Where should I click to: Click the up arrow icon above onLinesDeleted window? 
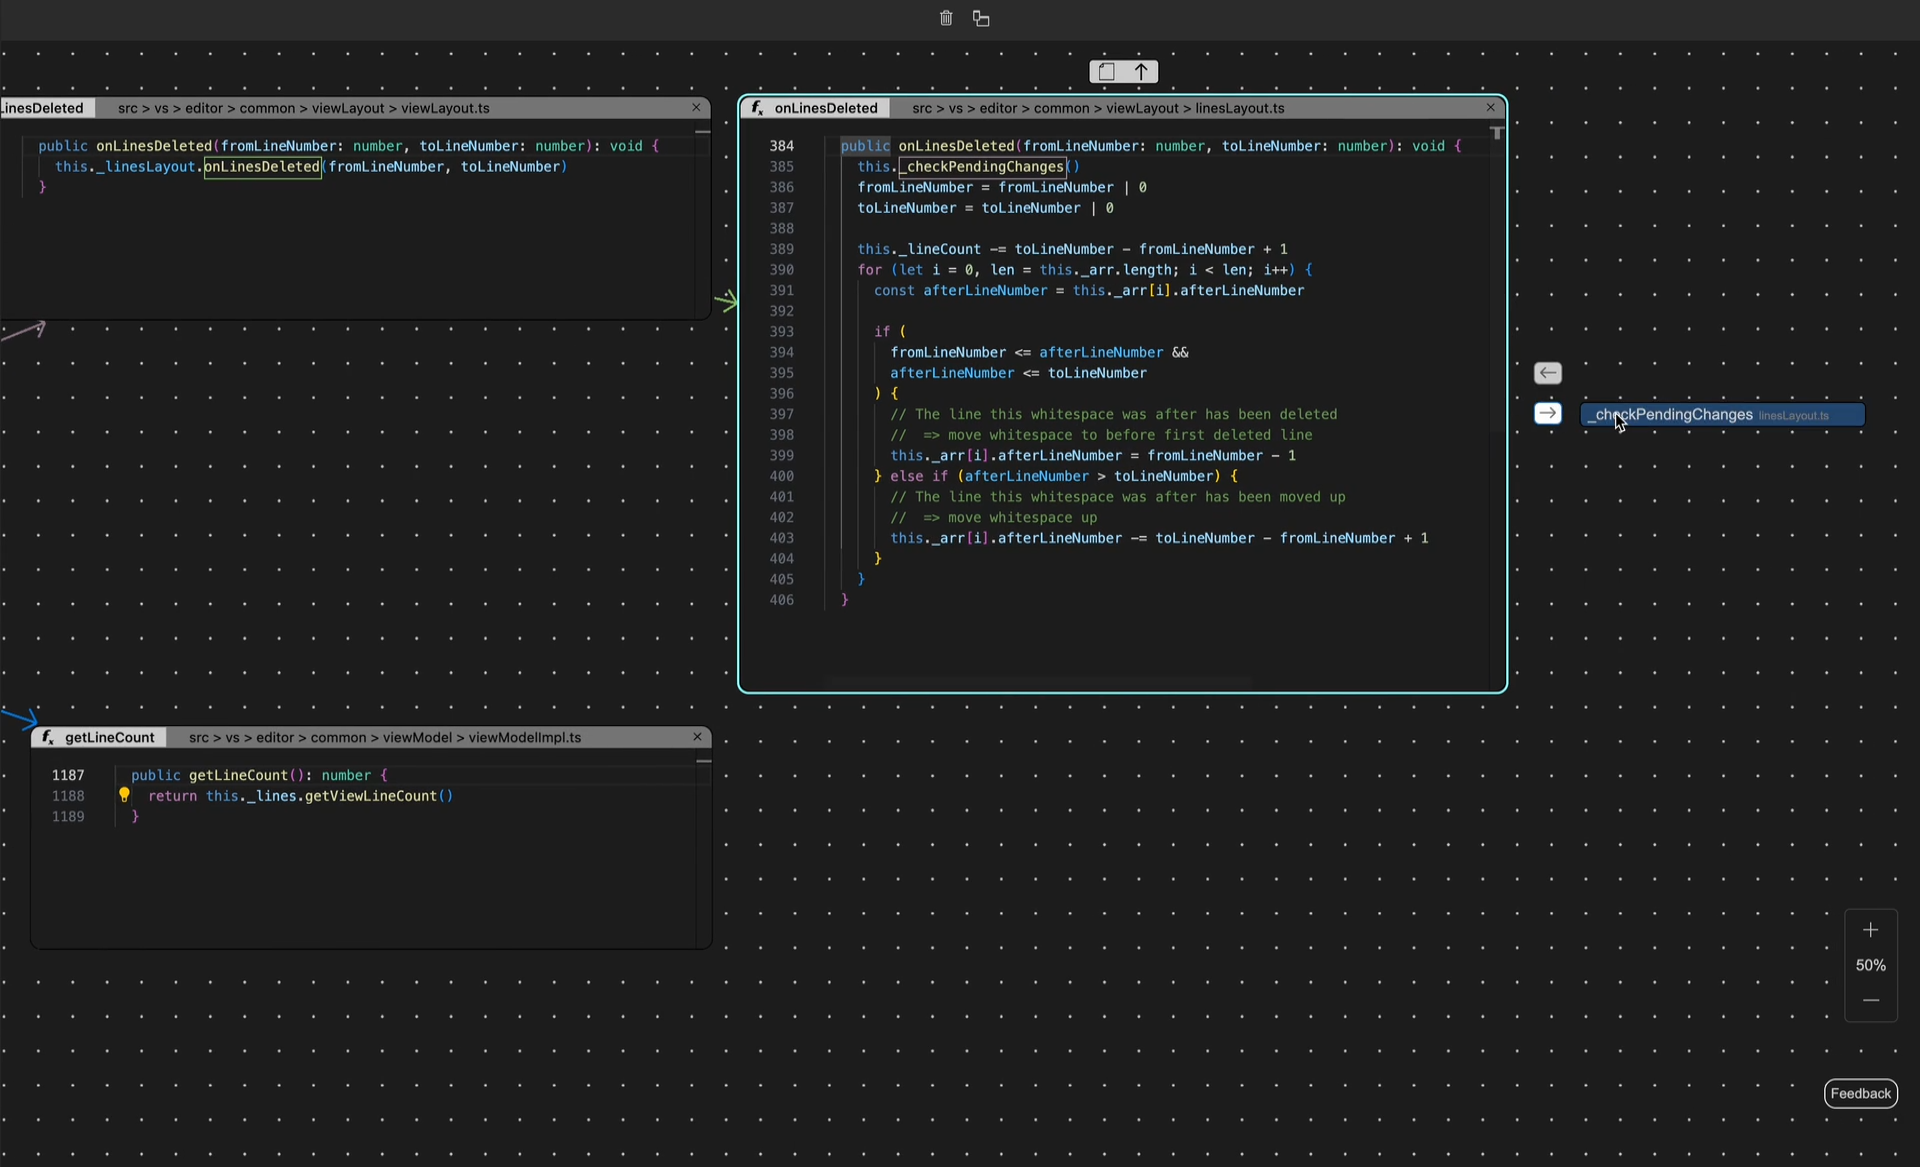click(1141, 72)
